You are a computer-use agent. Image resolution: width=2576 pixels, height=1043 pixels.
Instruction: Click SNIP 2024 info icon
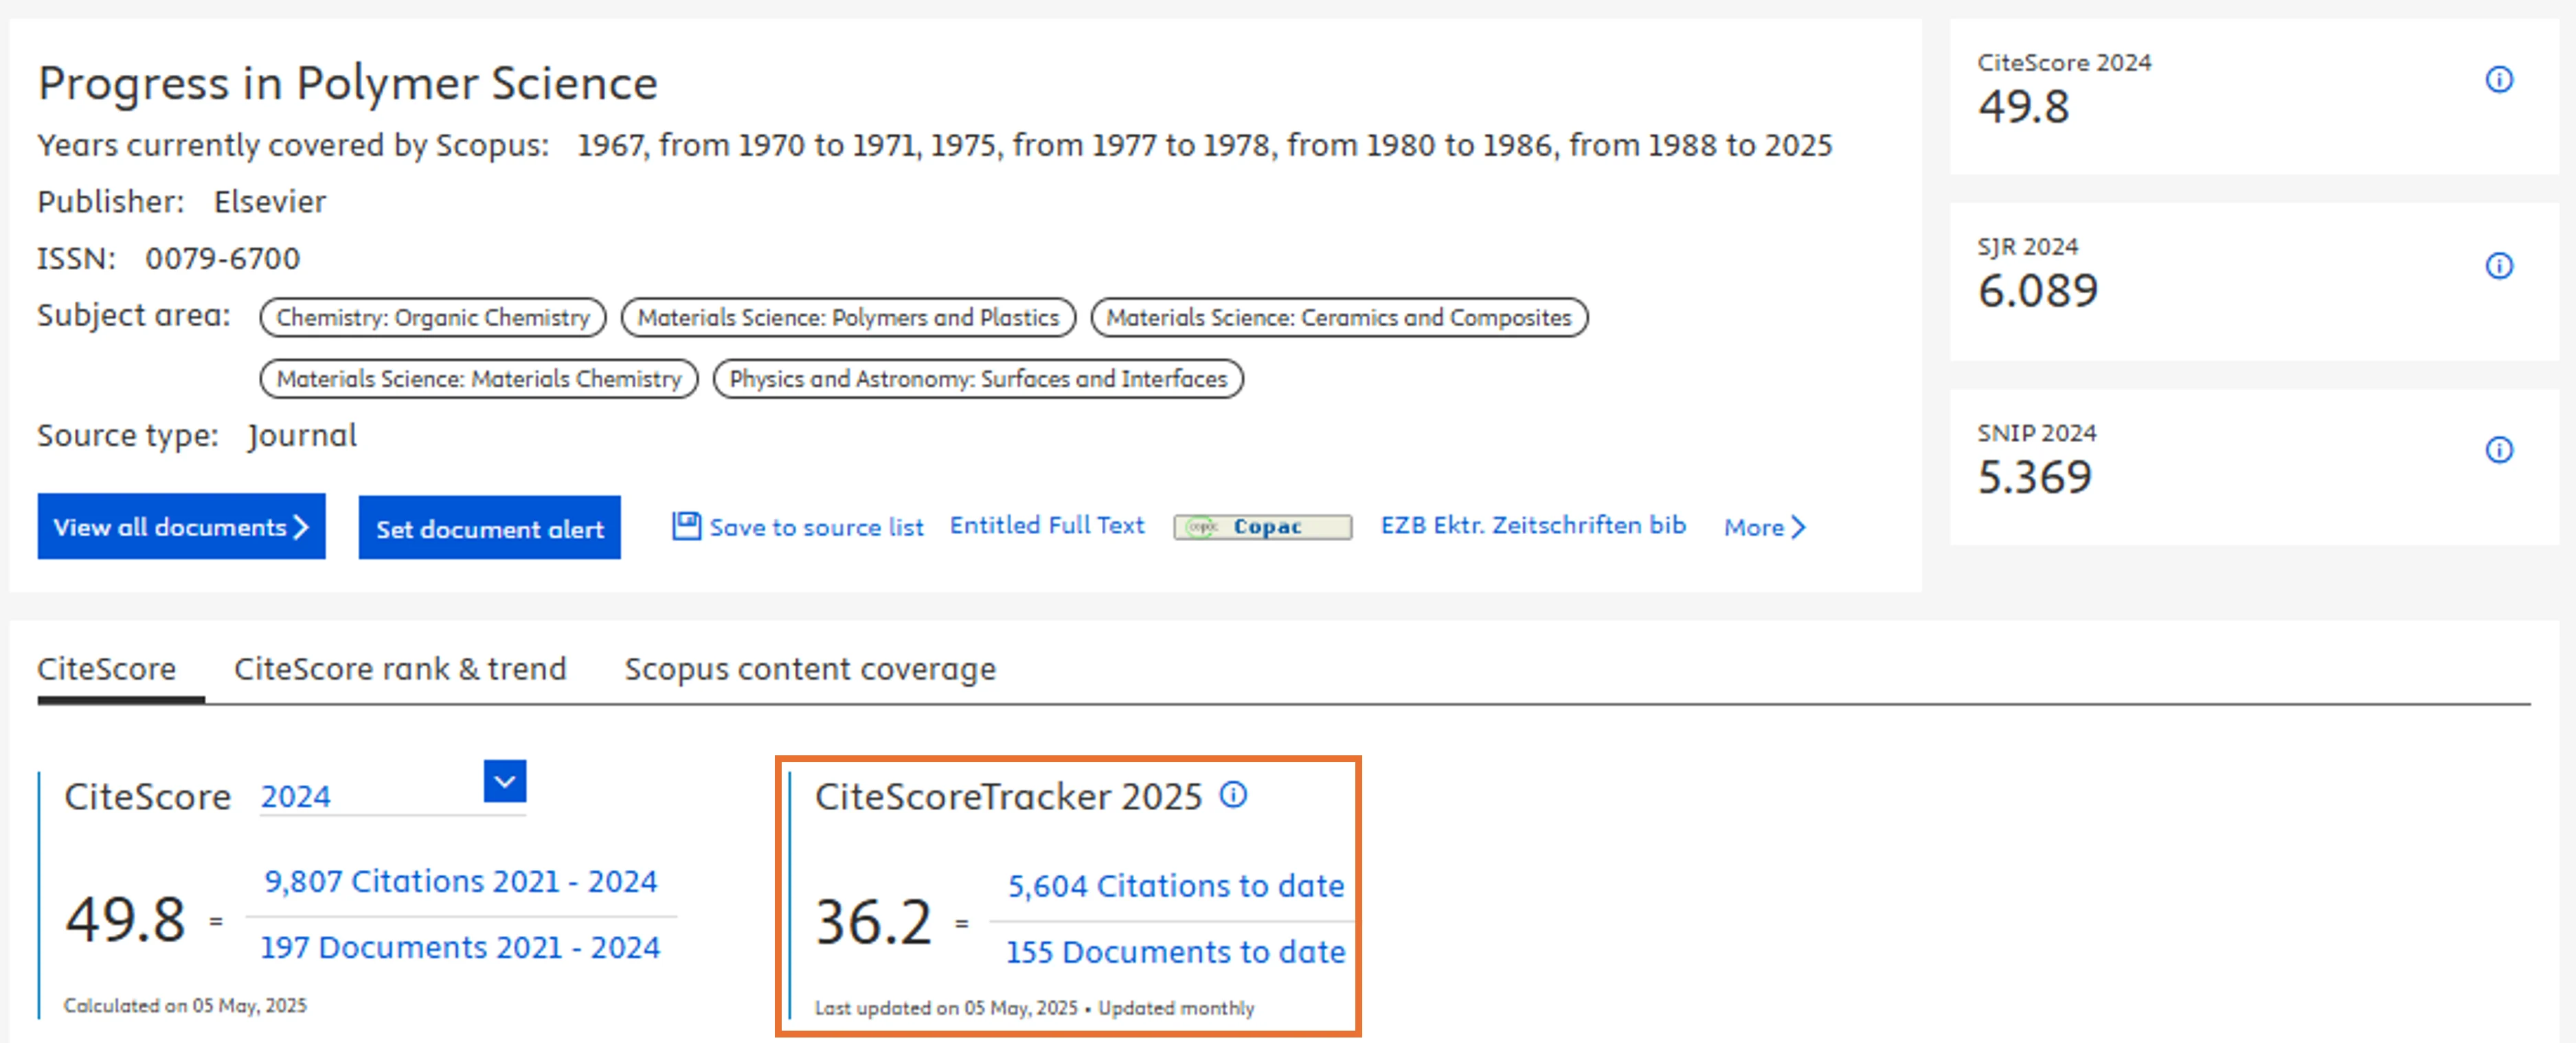coord(2498,450)
